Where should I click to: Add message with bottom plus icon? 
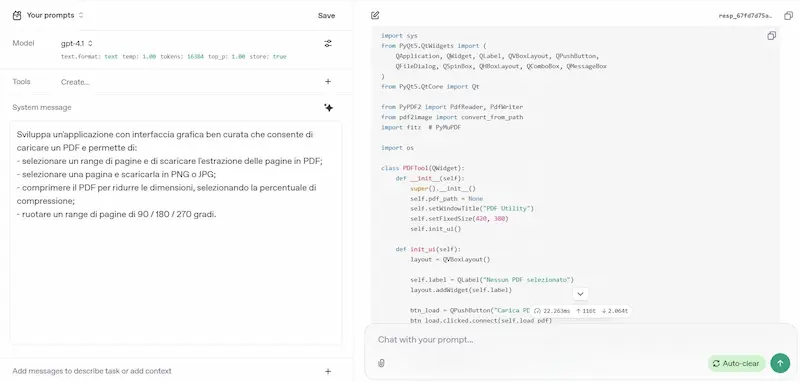(x=328, y=371)
